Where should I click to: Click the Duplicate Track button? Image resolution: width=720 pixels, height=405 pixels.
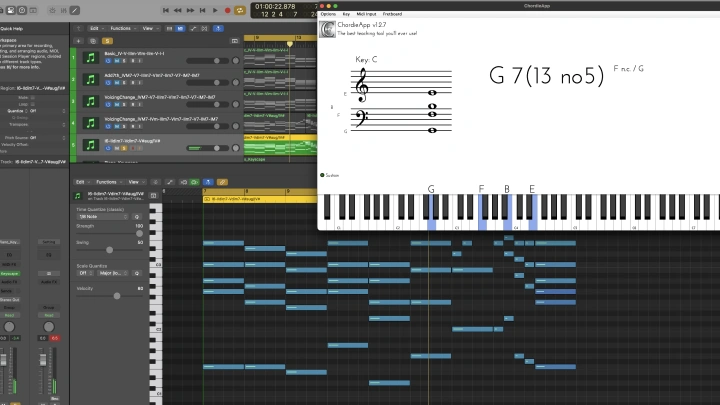(93, 41)
